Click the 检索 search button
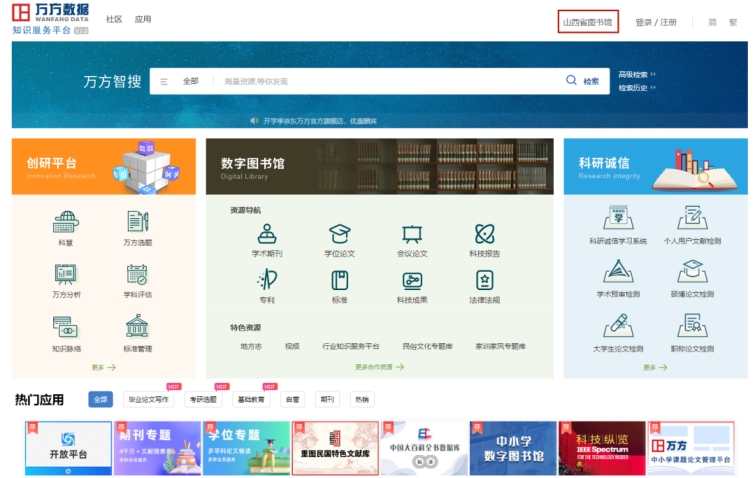 coord(583,81)
